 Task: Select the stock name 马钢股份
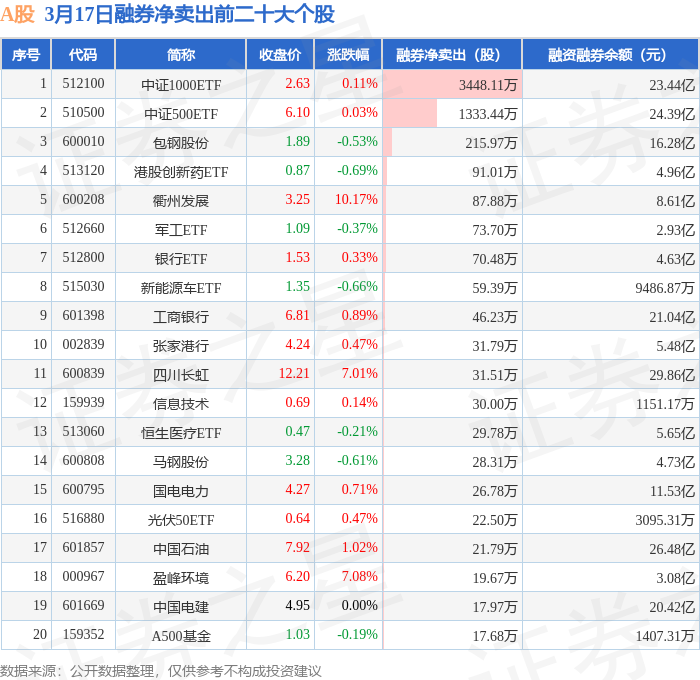(x=181, y=462)
